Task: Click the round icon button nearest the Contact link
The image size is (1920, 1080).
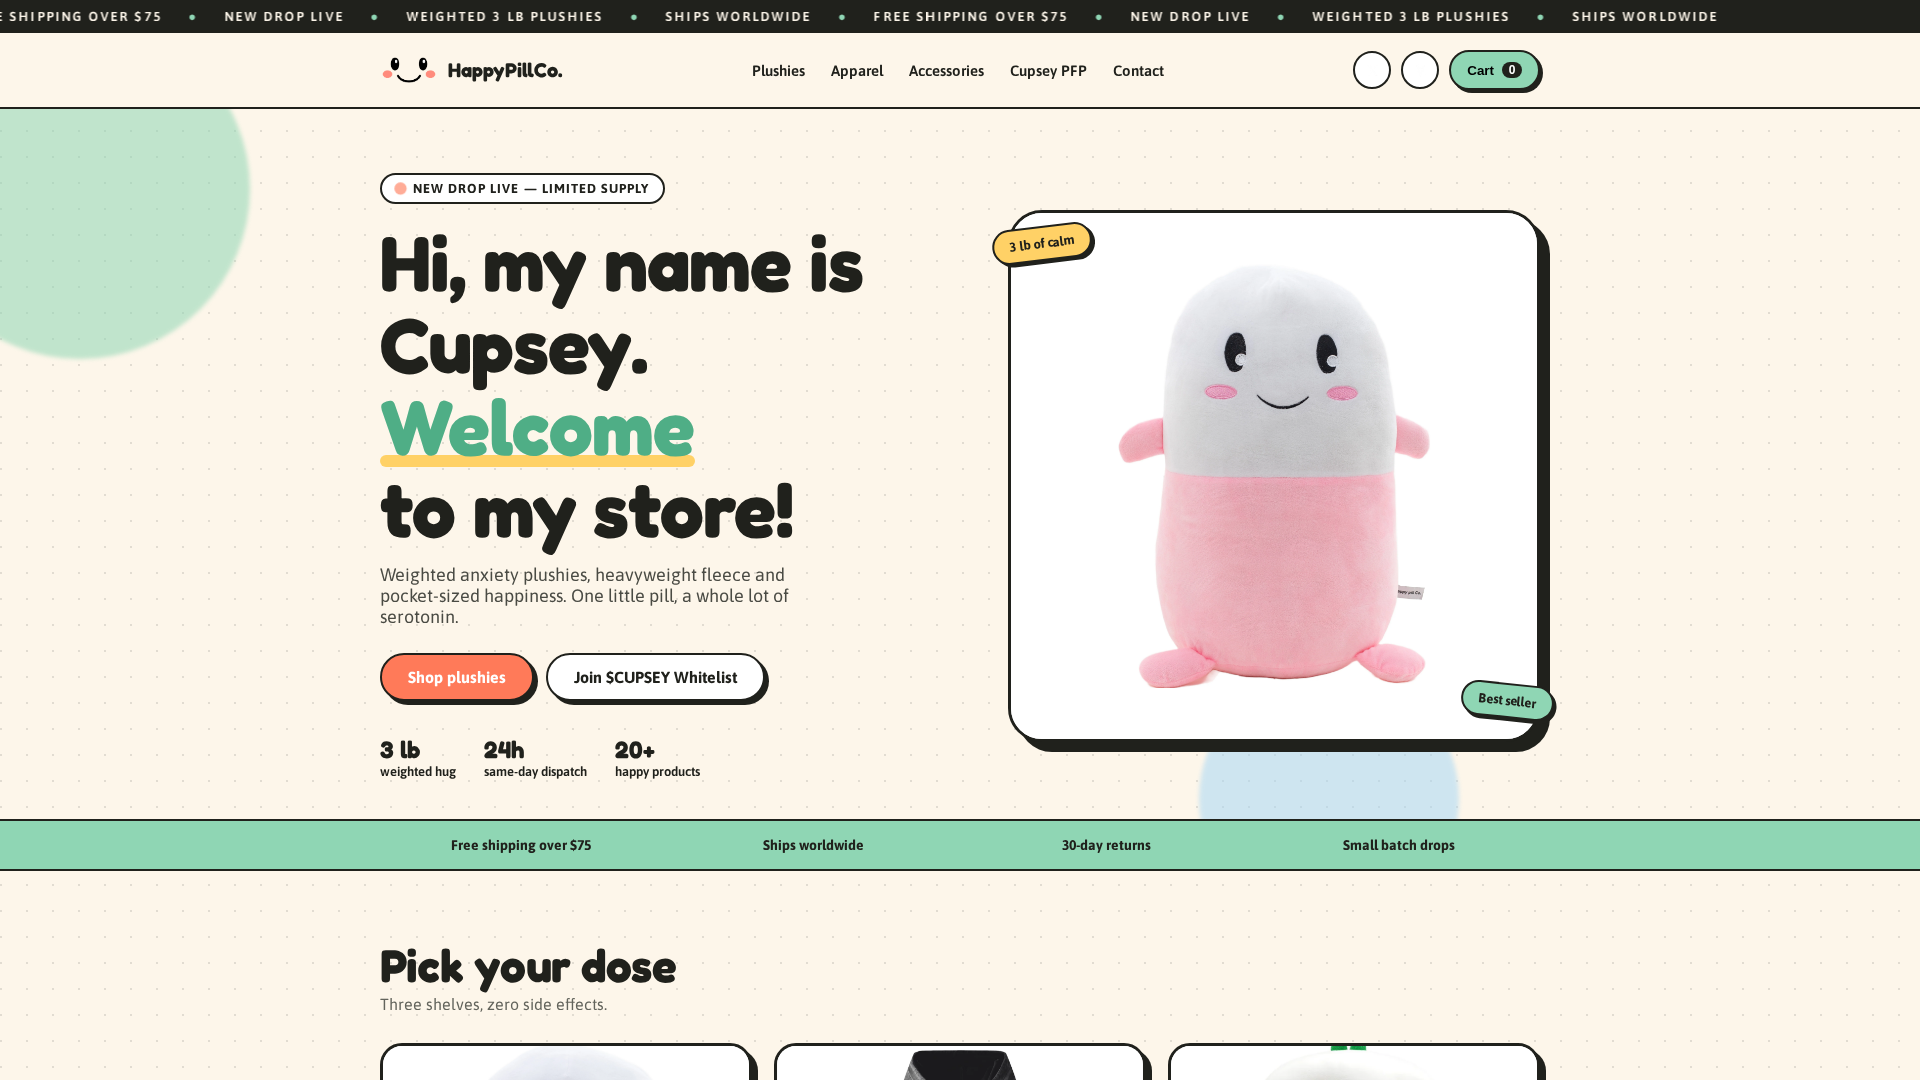Action: tap(1371, 70)
